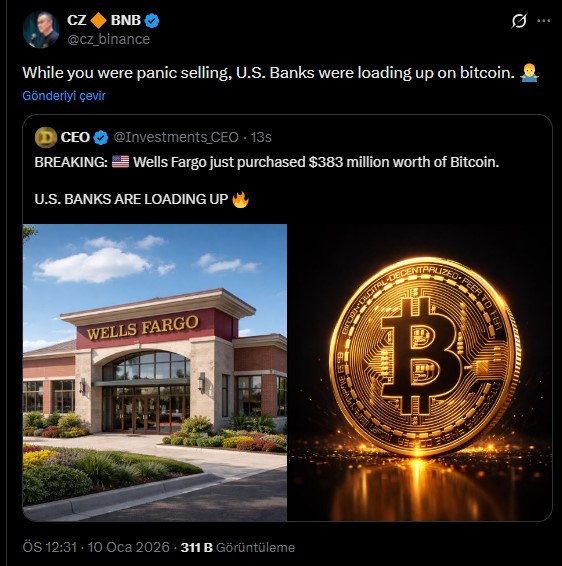Open @Investments_CEO handle in quoted post
This screenshot has height=566, width=562.
click(x=176, y=137)
